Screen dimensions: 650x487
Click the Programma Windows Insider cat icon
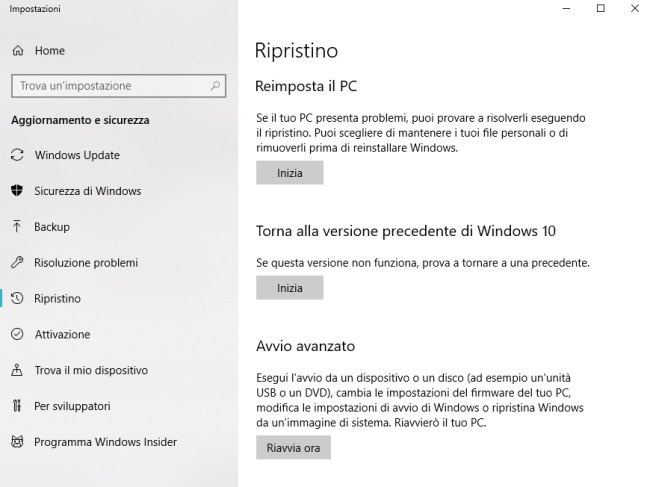click(x=17, y=442)
